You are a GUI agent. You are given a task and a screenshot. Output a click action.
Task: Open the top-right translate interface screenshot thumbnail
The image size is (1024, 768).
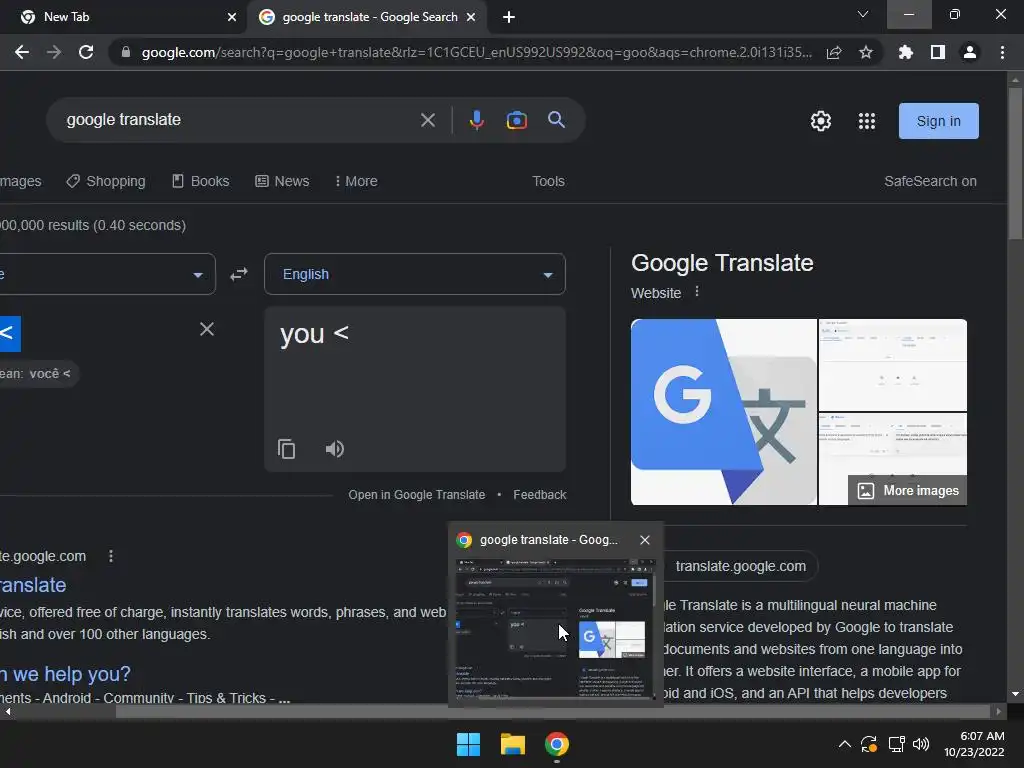pos(893,365)
